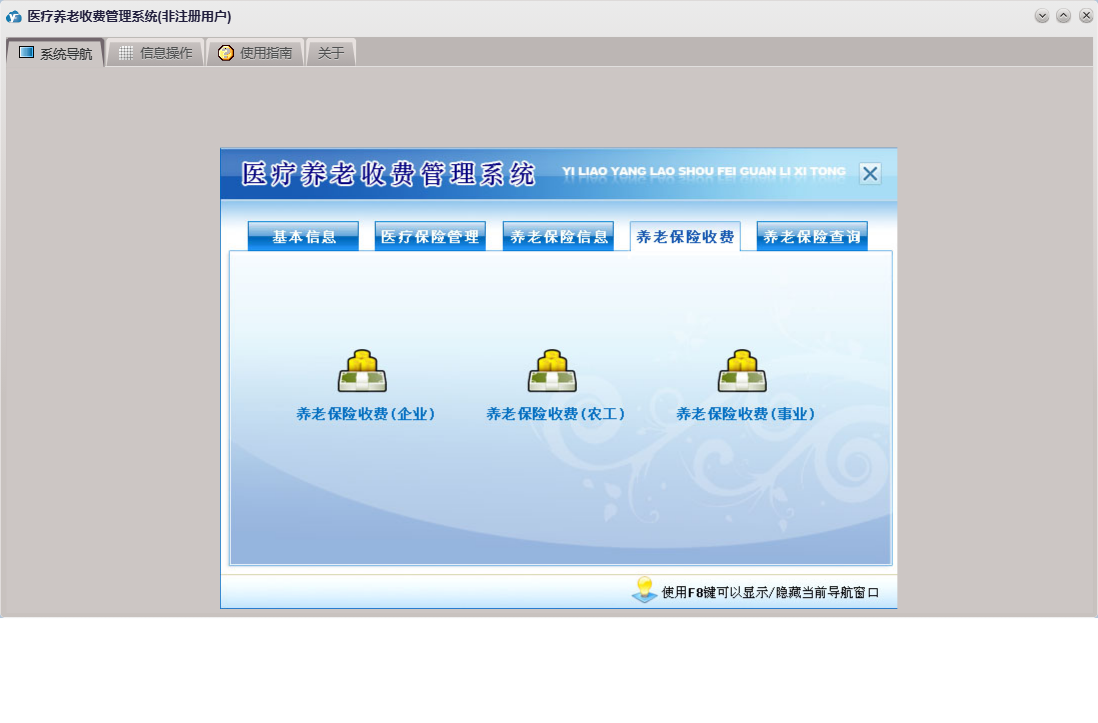Switch to the 医疗保险管理 tab

[430, 236]
